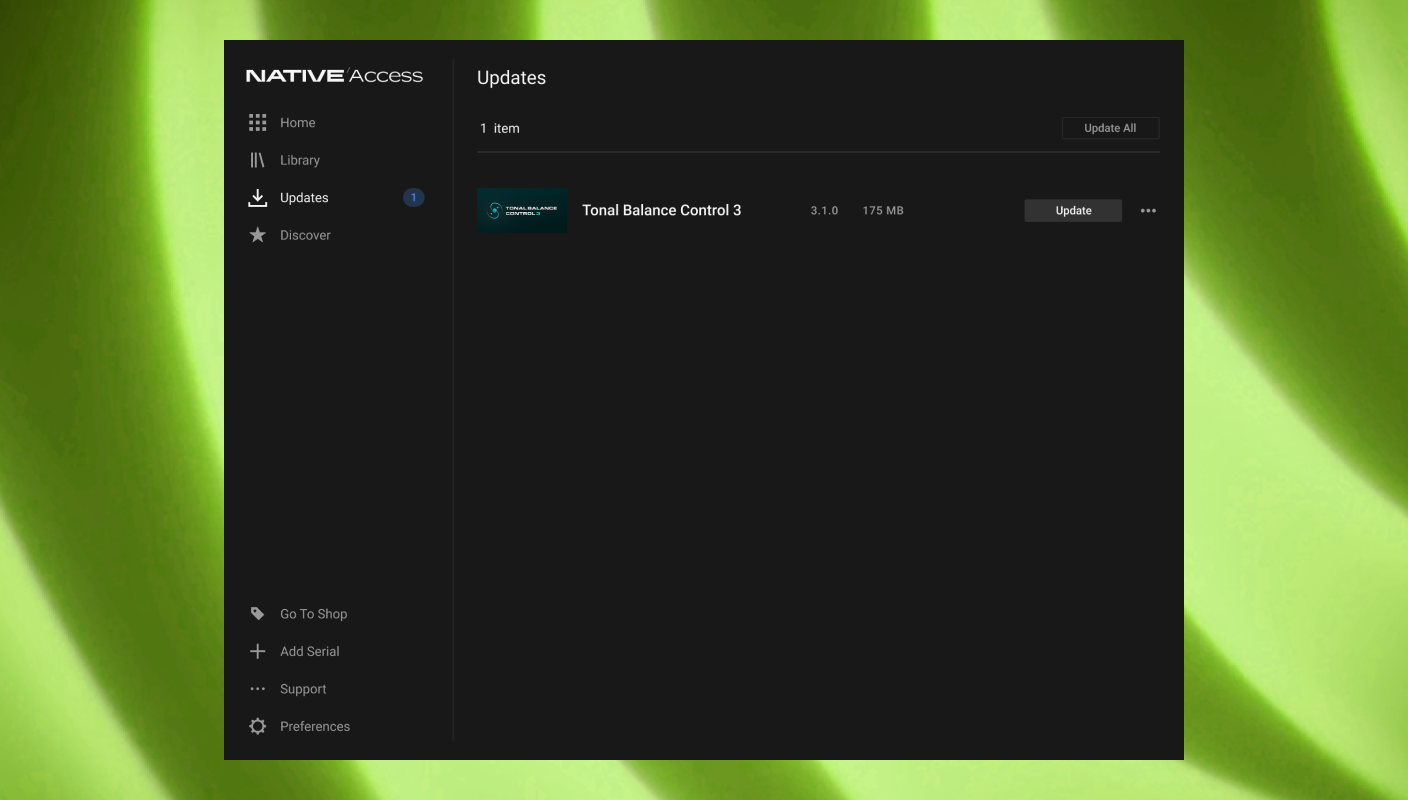Update Tonal Balance Control 3
Image resolution: width=1408 pixels, height=800 pixels.
pos(1073,210)
